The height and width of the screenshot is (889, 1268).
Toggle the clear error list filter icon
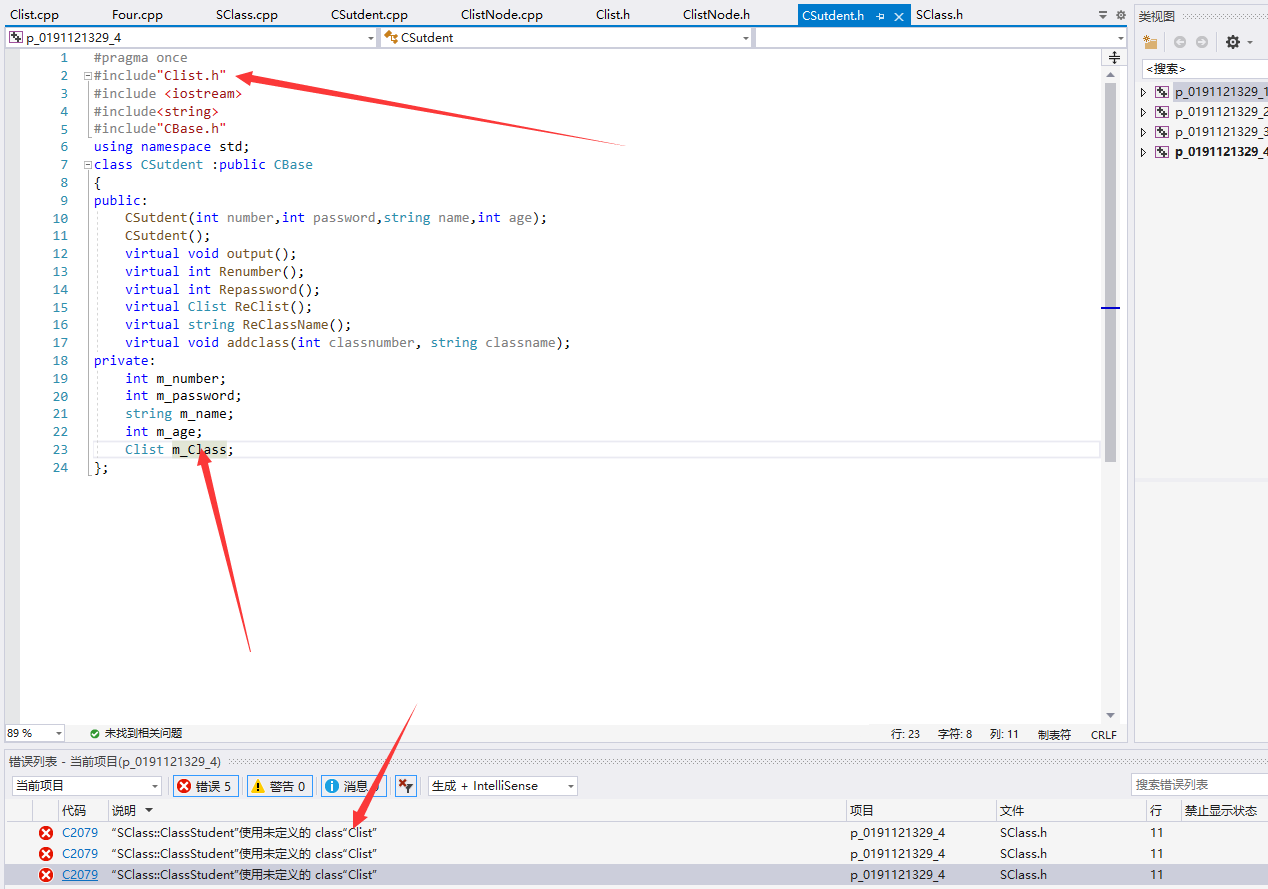[405, 786]
